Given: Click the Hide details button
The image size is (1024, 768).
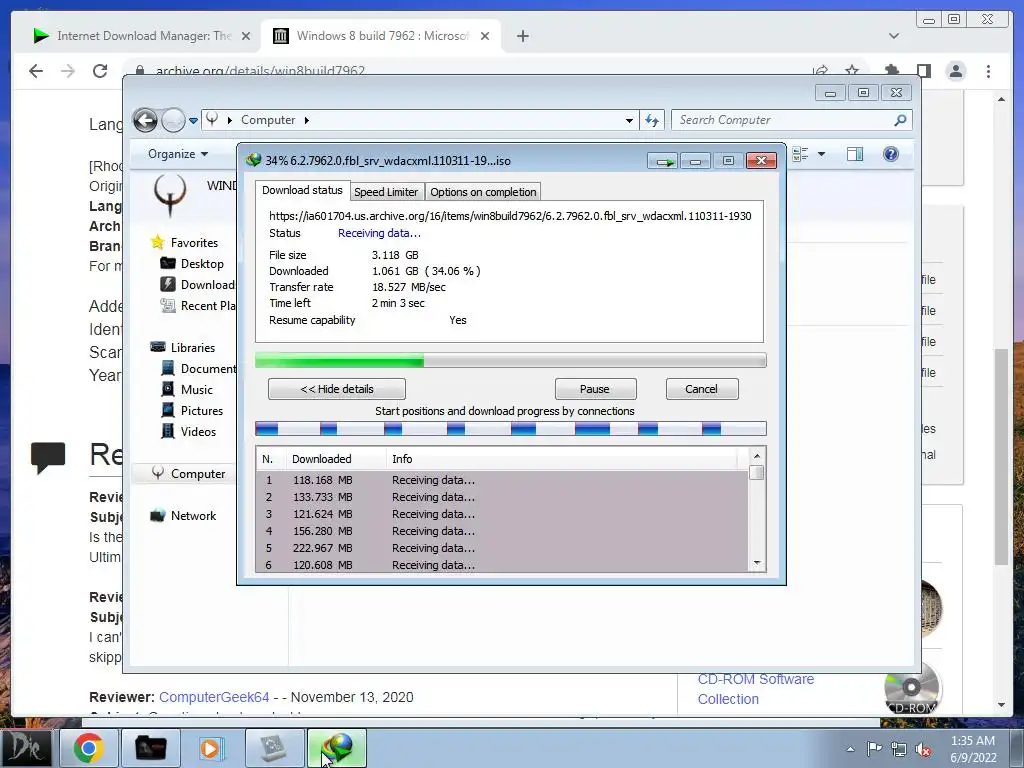Looking at the screenshot, I should pos(336,389).
